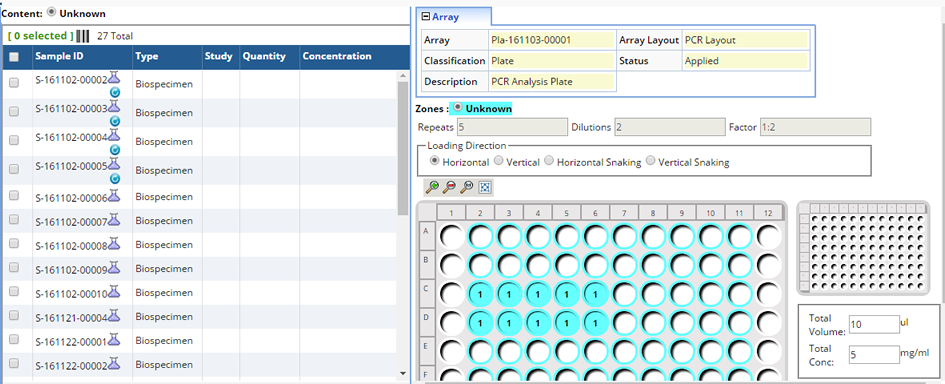Check the box for sample S-161102-00006
945x384 pixels.
tap(14, 195)
